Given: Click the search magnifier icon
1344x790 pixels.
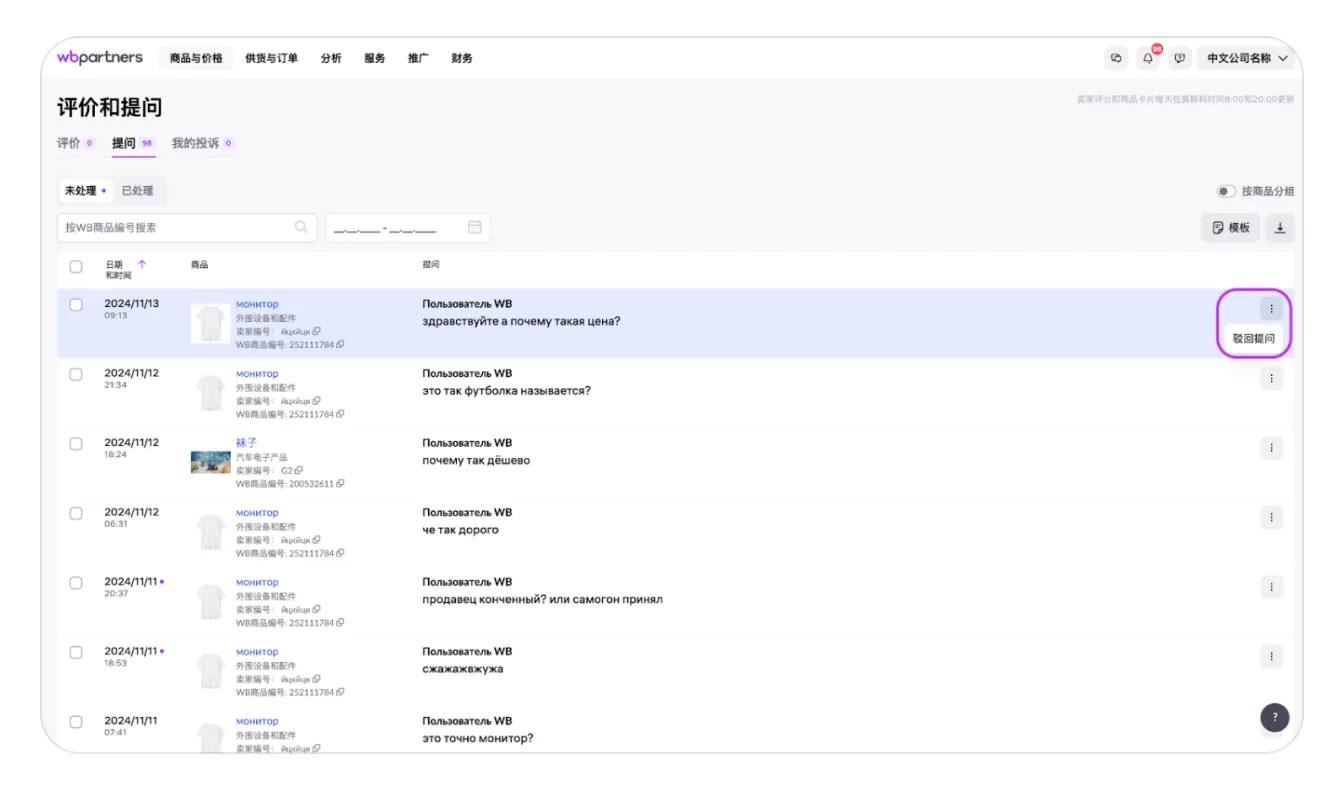Looking at the screenshot, I should [301, 228].
